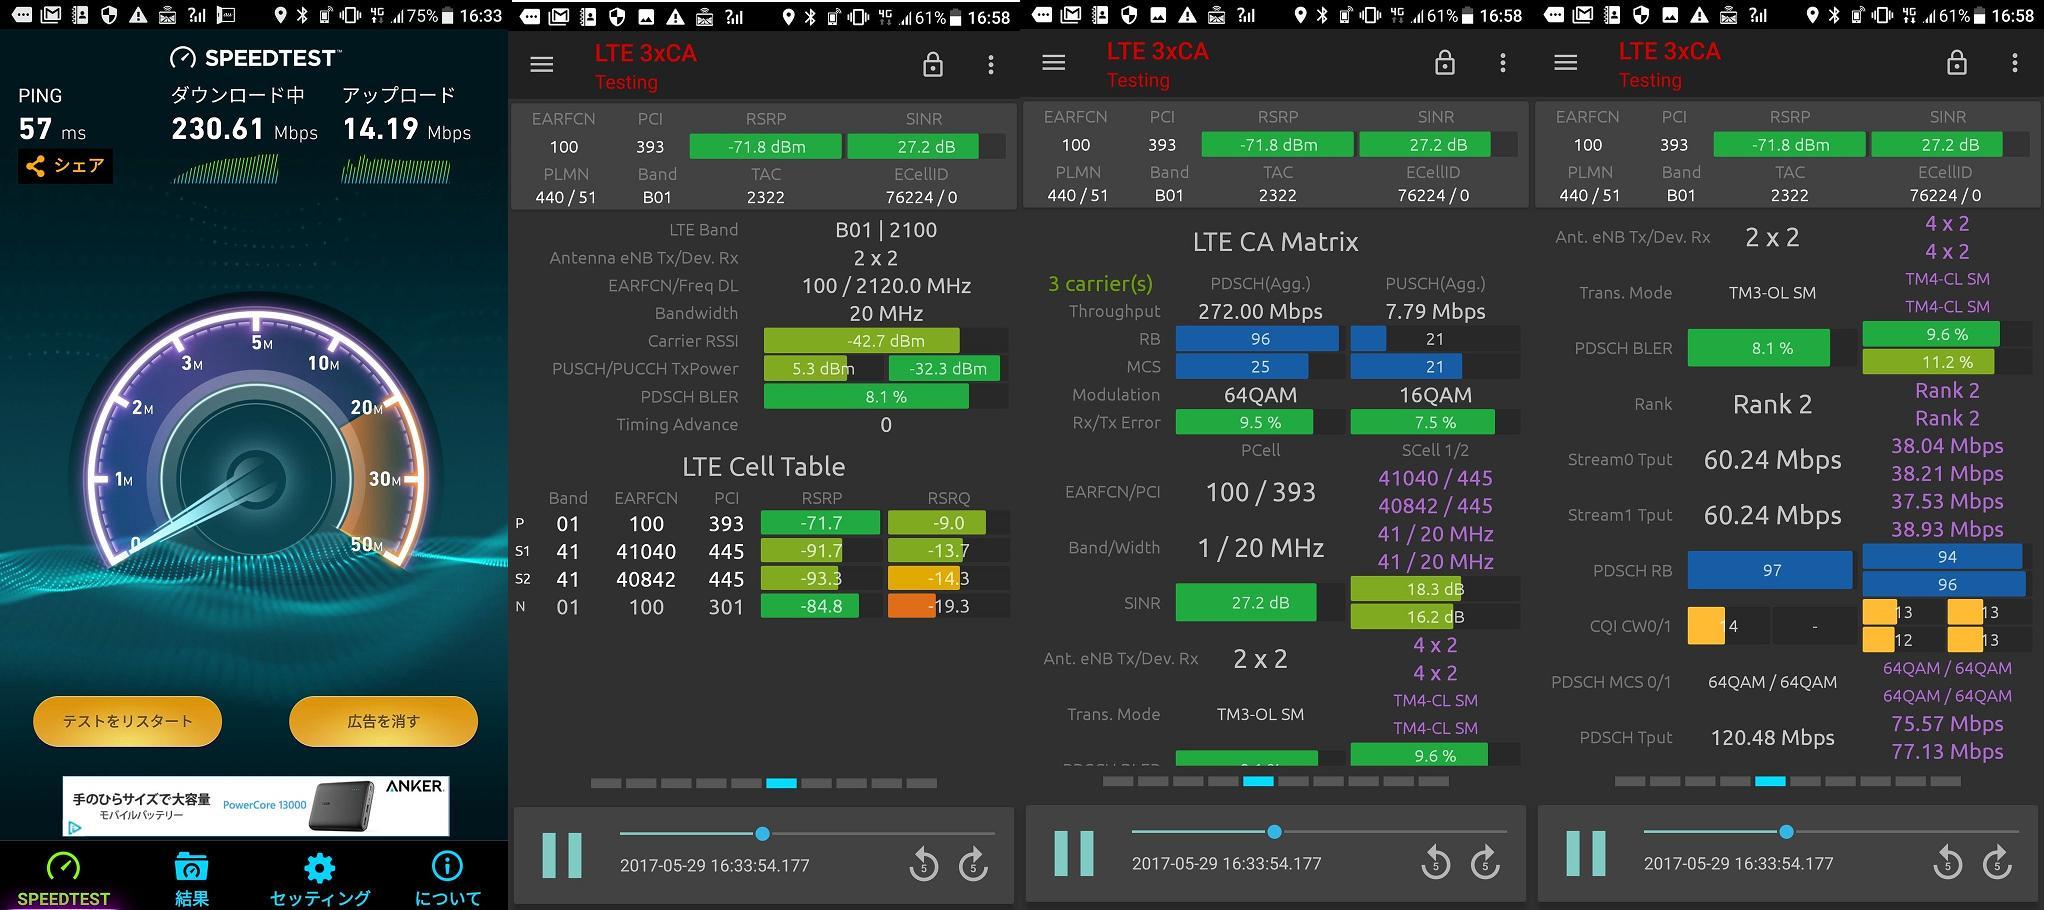Open the hamburger menu on the LTE Cell Table screen

point(542,65)
